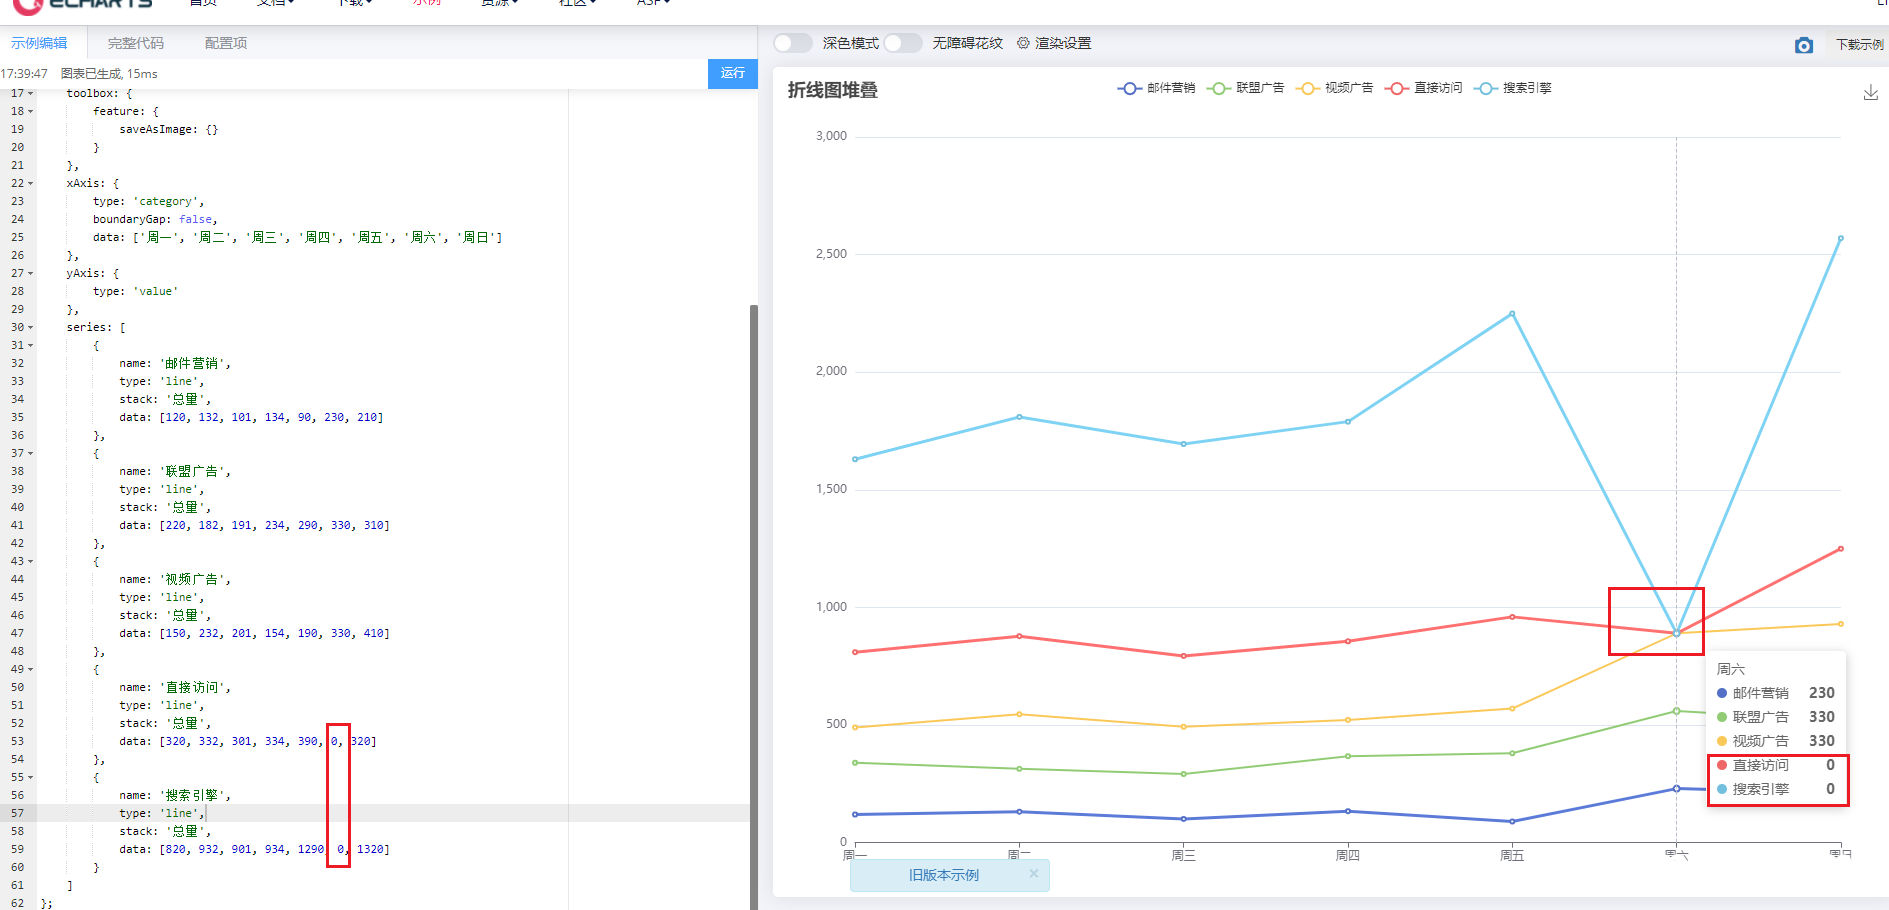The width and height of the screenshot is (1889, 910).
Task: Toggle the 直接访问 legend series
Action: [1423, 88]
